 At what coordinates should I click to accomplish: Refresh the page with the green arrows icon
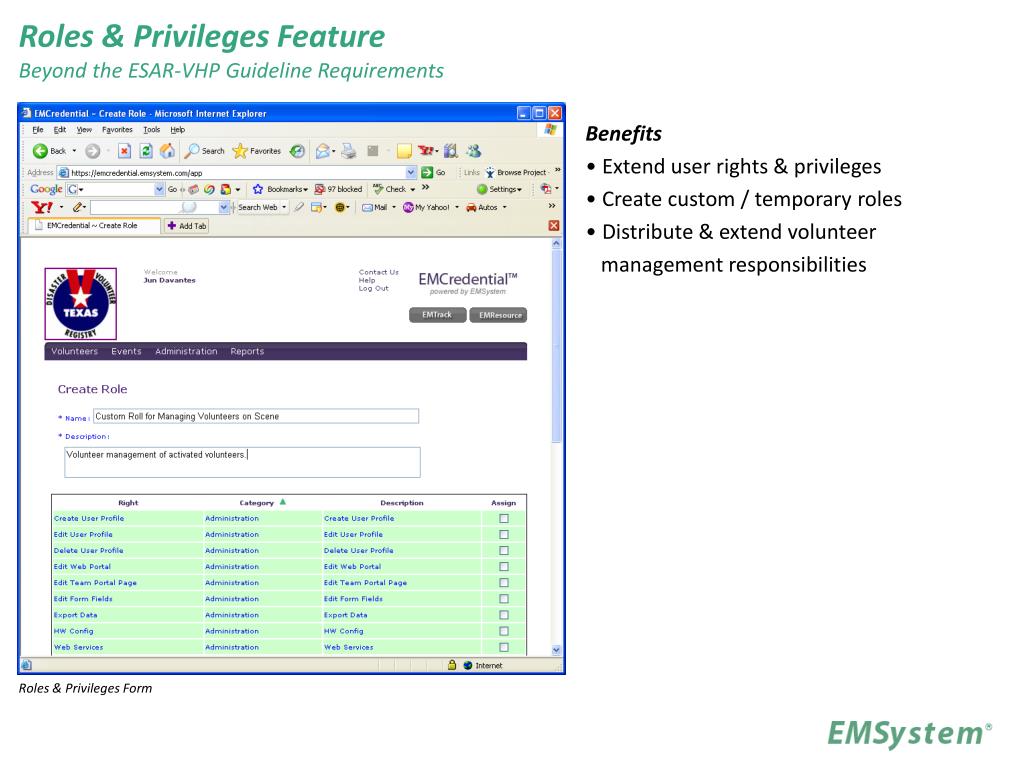tap(146, 151)
